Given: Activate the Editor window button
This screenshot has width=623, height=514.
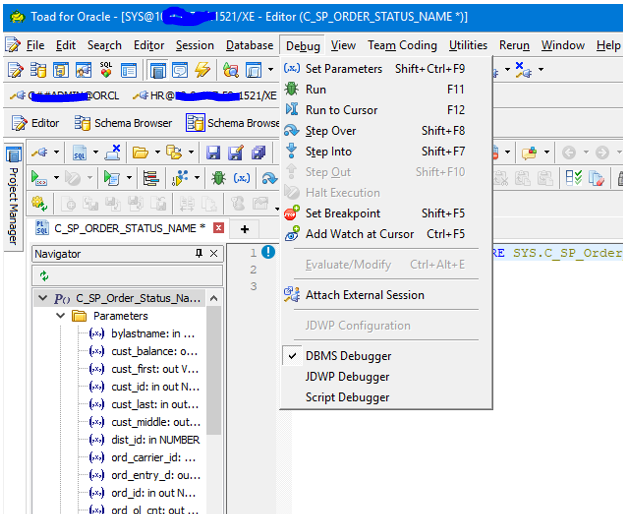Looking at the screenshot, I should coord(35,123).
